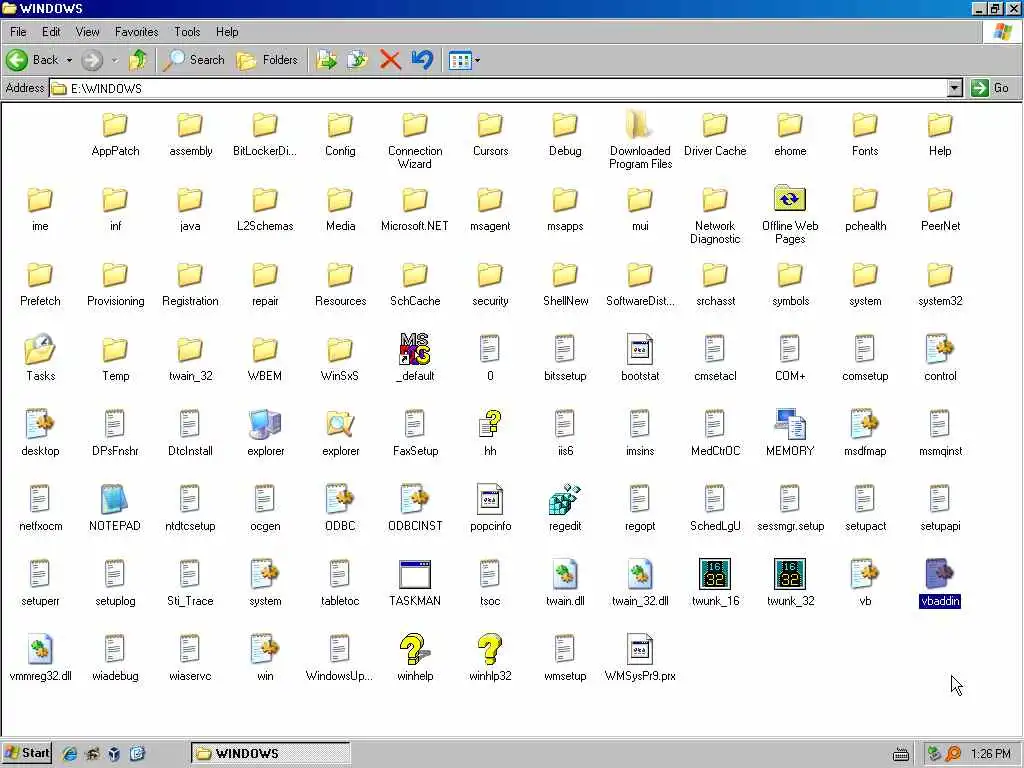
Task: Select the explorer computer application icon
Action: (x=265, y=424)
